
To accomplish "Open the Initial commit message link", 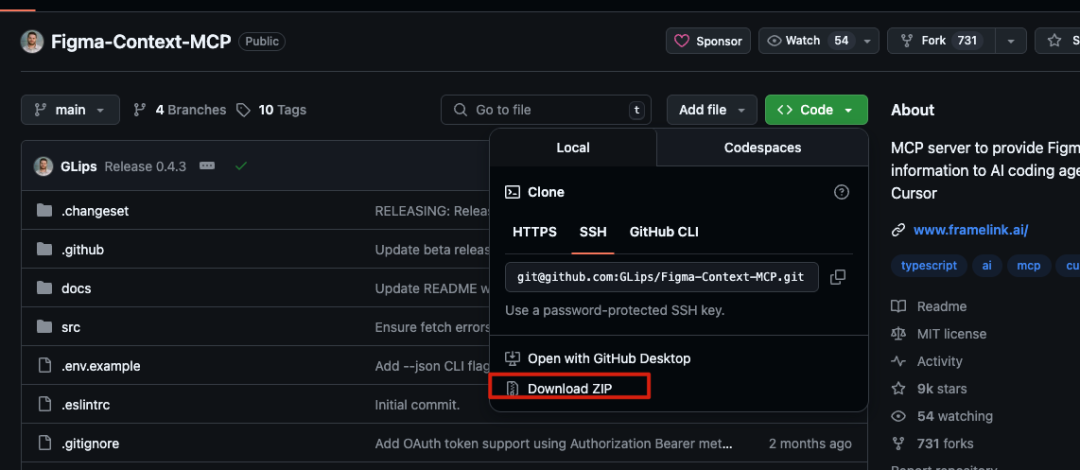I will (417, 405).
